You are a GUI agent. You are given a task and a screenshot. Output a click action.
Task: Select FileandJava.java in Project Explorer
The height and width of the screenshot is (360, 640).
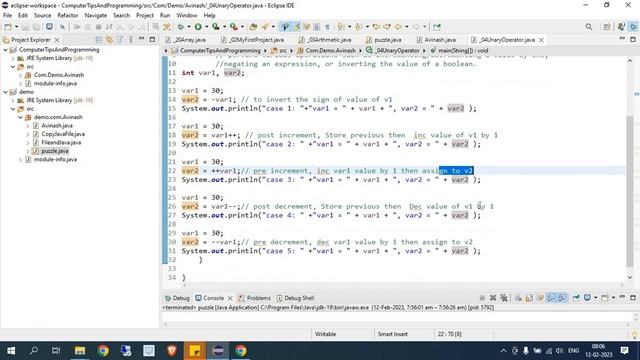(61, 142)
